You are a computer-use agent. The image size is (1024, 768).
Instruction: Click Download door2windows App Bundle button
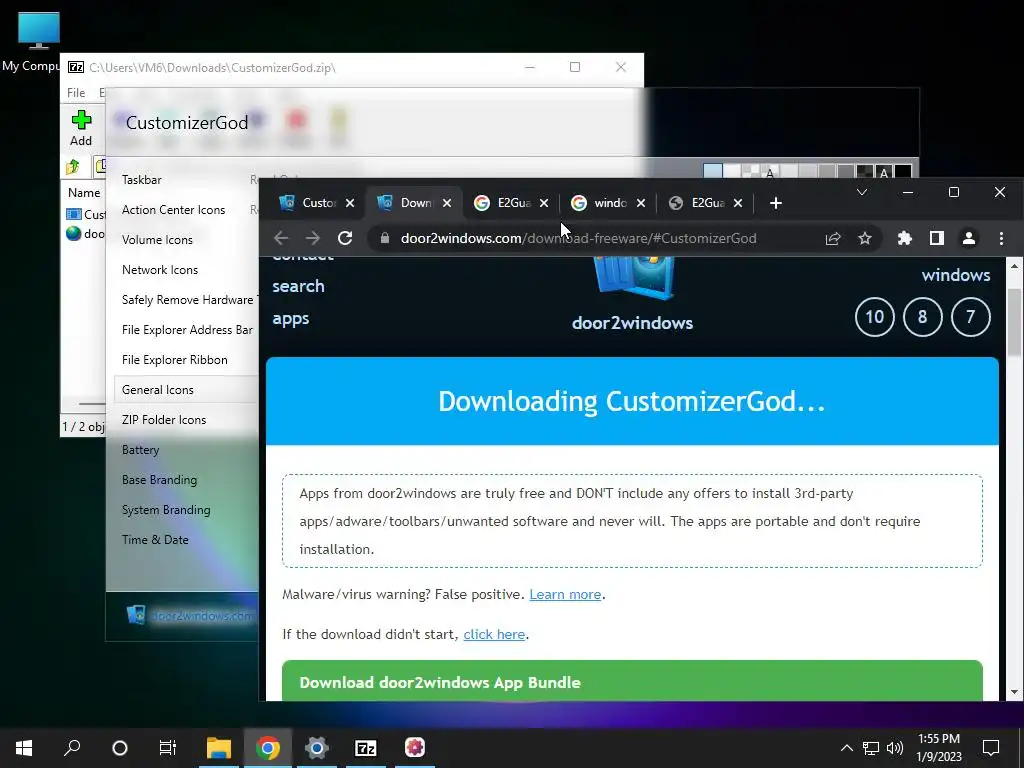tap(632, 681)
